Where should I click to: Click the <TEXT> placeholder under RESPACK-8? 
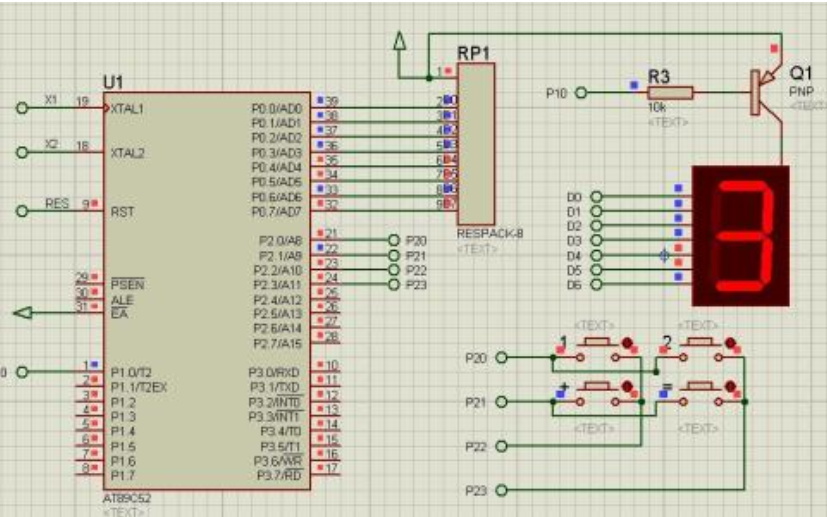click(477, 248)
